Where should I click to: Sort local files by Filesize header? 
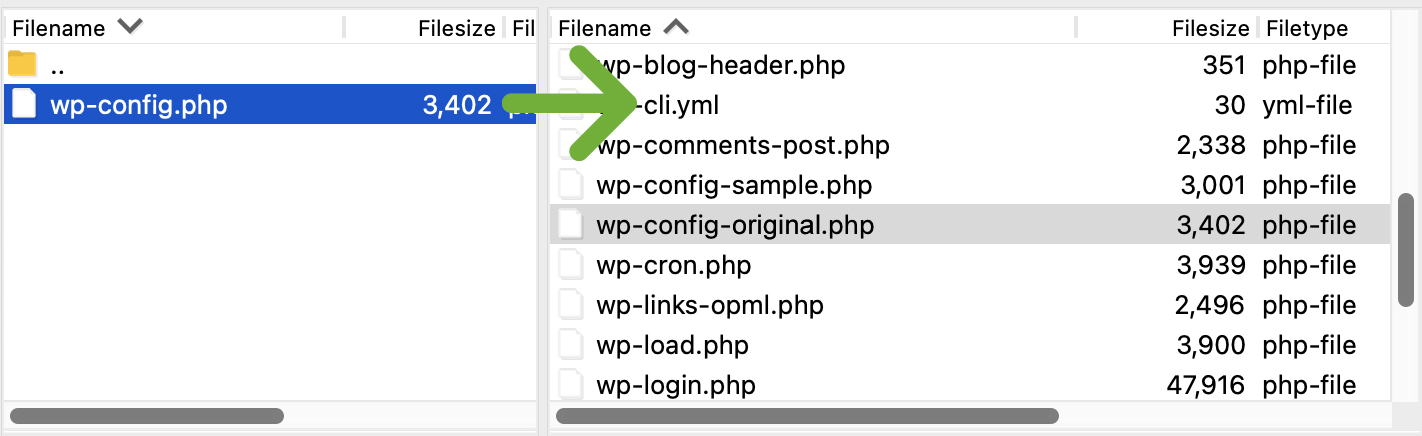tap(456, 28)
